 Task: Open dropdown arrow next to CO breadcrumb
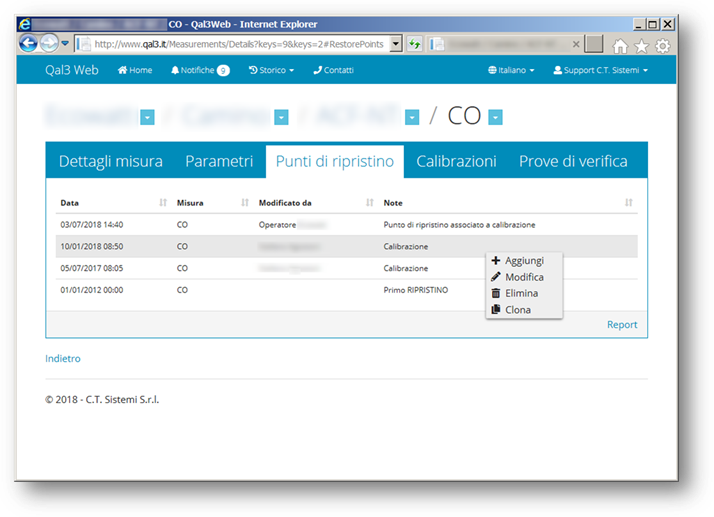[495, 118]
